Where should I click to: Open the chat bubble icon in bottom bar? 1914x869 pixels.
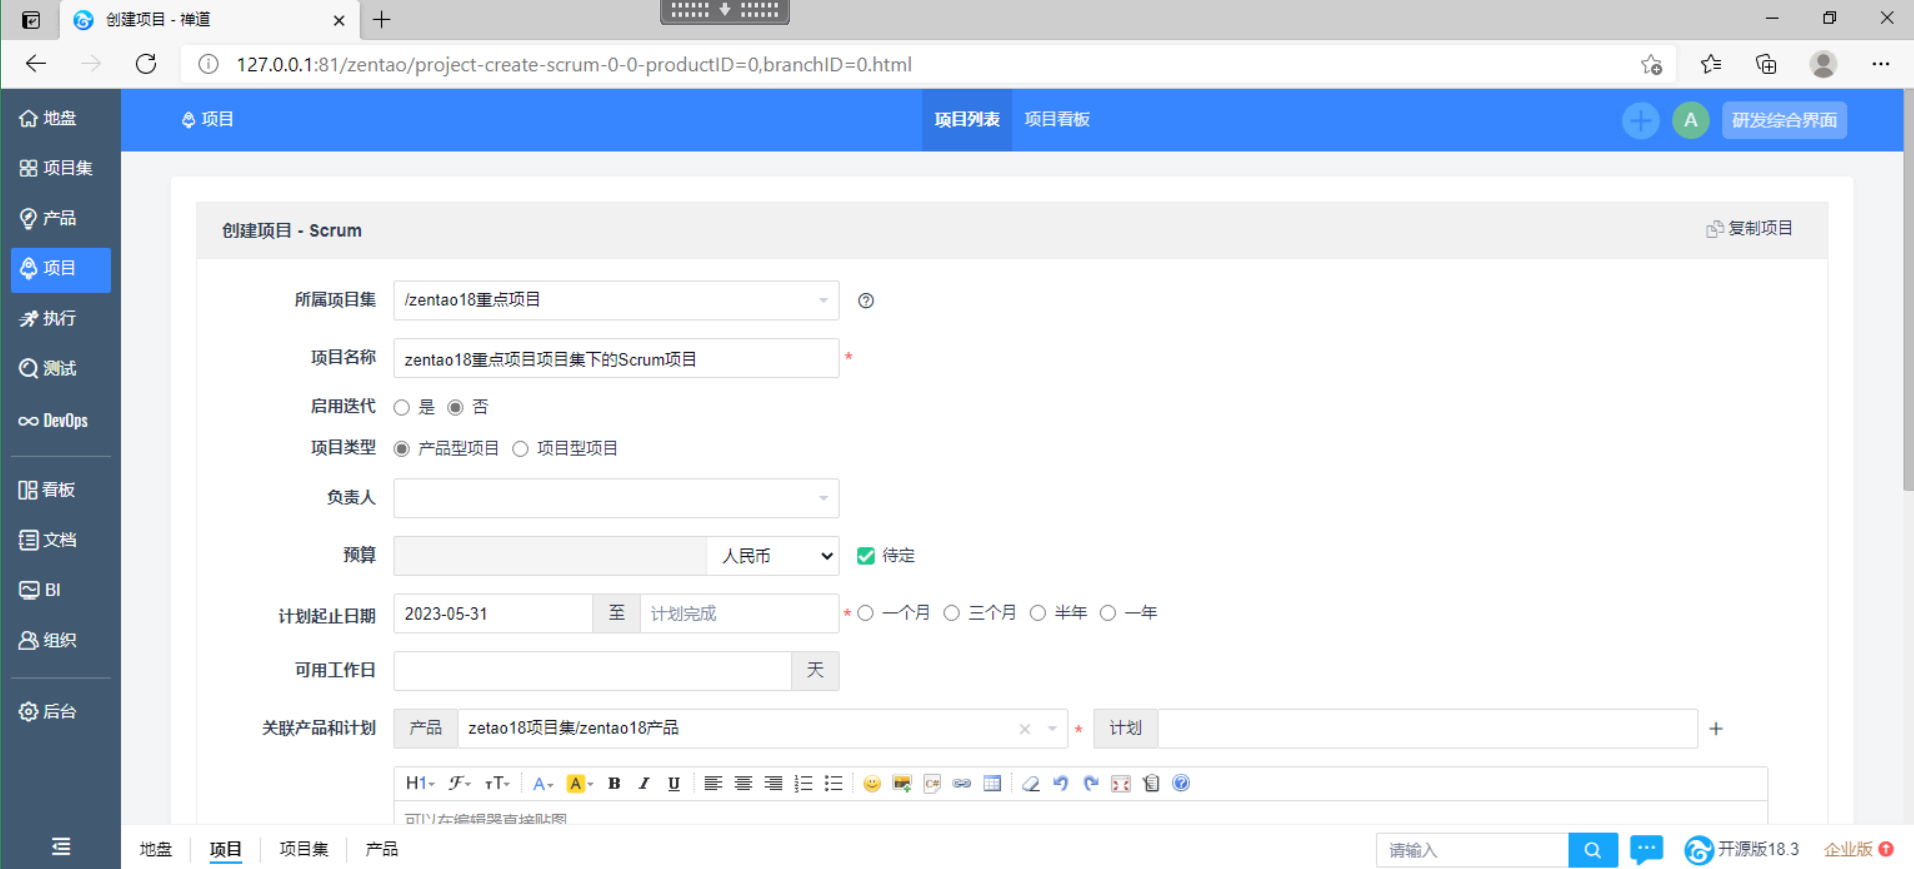coord(1646,849)
